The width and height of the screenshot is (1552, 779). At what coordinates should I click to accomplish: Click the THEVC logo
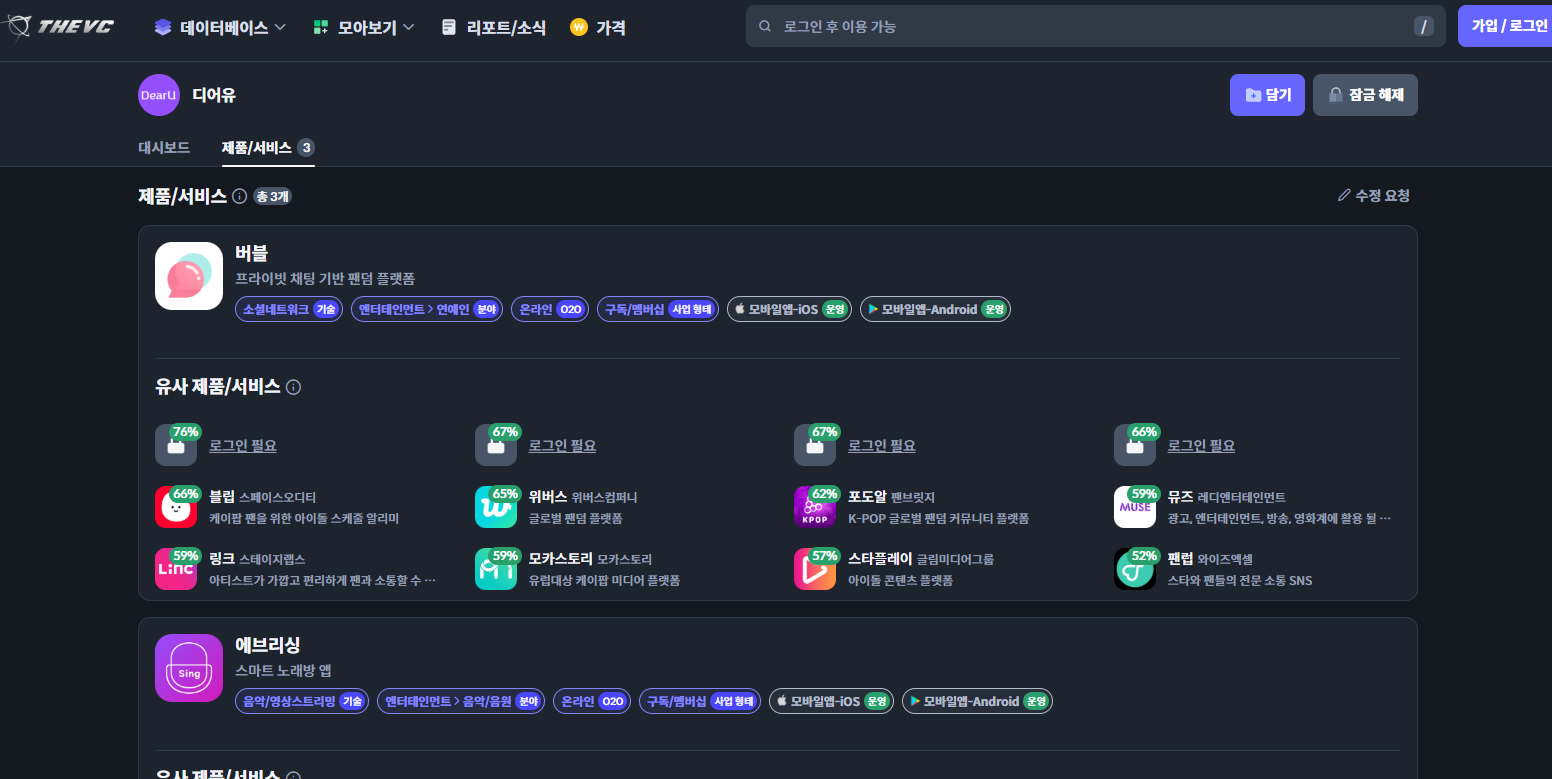(x=60, y=27)
